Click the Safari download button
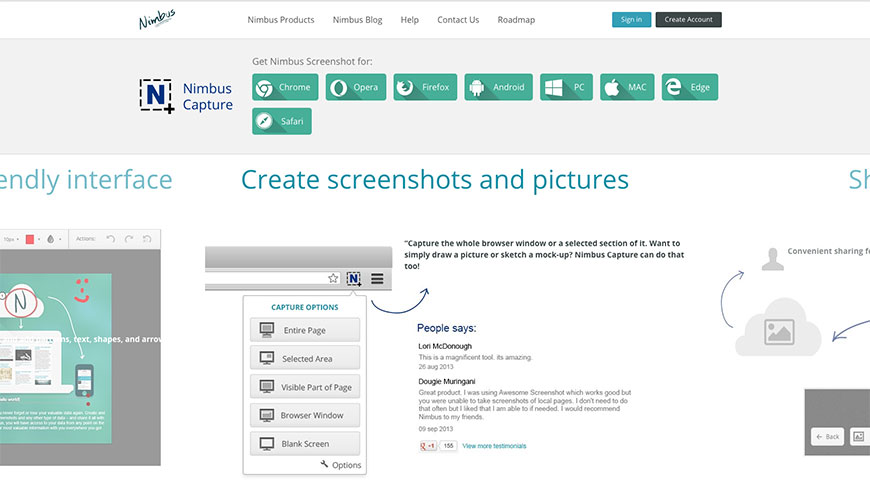The height and width of the screenshot is (498, 870). pyautogui.click(x=282, y=121)
